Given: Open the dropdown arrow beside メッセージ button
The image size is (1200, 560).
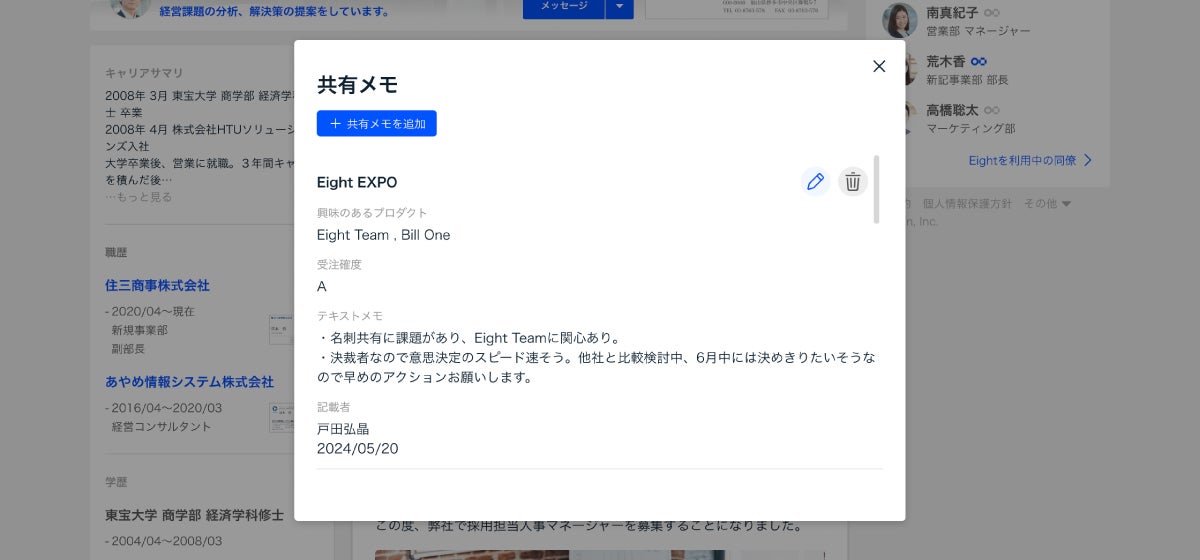Looking at the screenshot, I should point(620,7).
